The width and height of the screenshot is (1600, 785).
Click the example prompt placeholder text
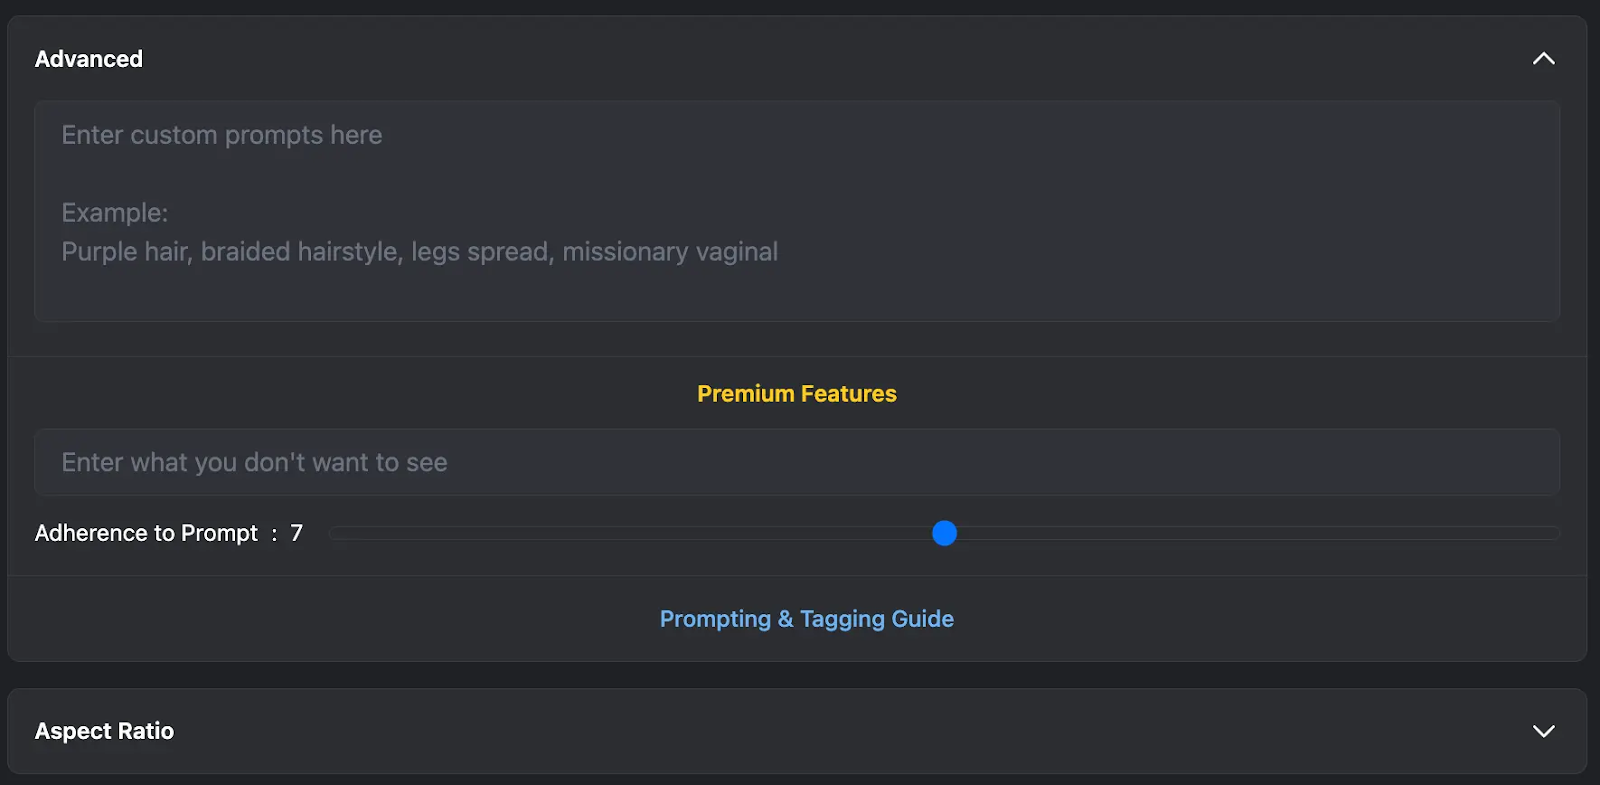(419, 251)
